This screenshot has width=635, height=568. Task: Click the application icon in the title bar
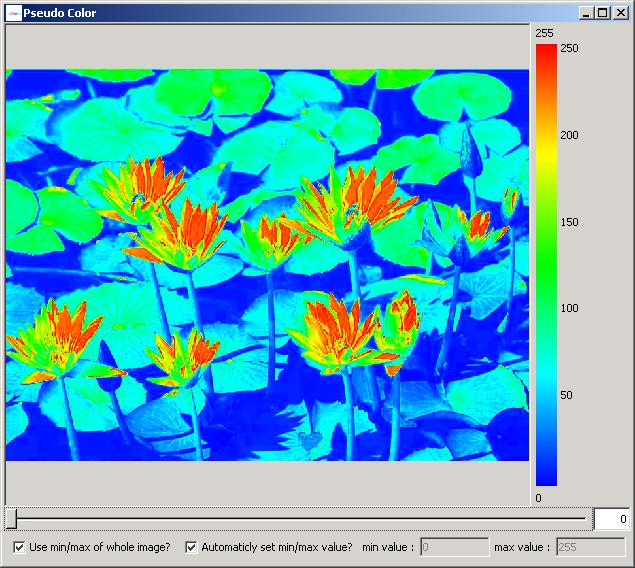point(14,13)
